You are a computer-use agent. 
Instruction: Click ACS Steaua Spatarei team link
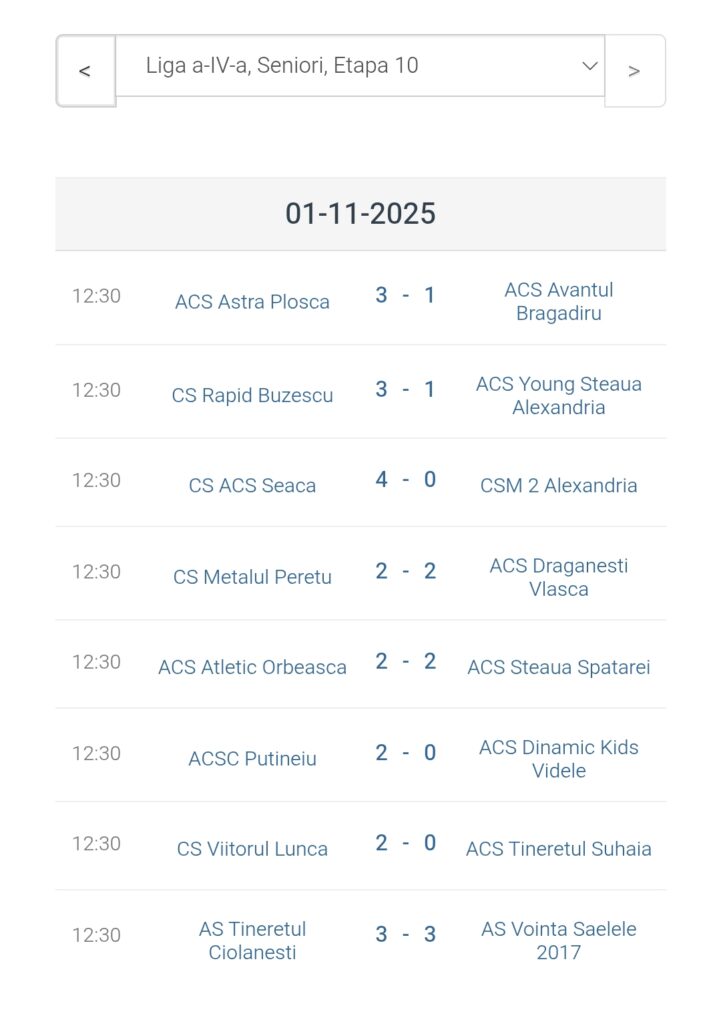pos(558,668)
